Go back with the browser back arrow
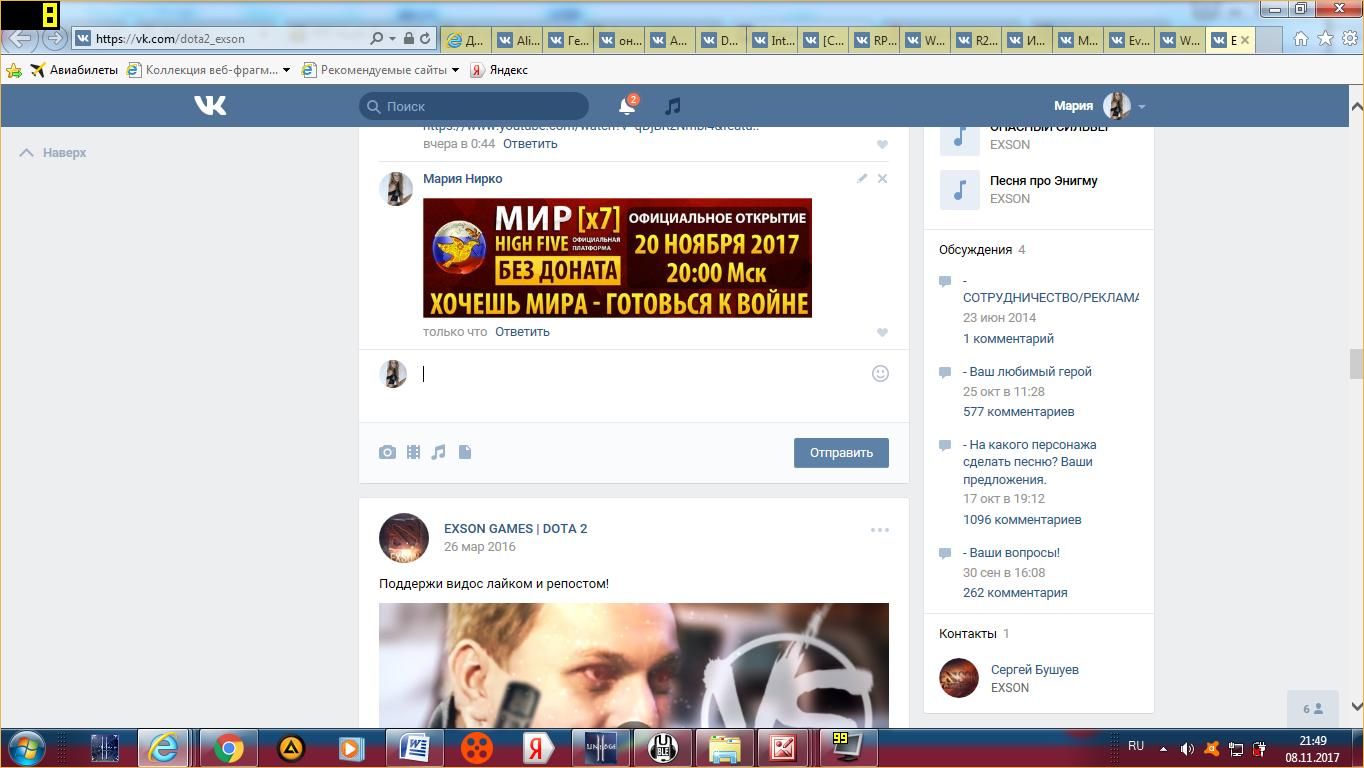This screenshot has height=768, width=1364. coord(20,38)
